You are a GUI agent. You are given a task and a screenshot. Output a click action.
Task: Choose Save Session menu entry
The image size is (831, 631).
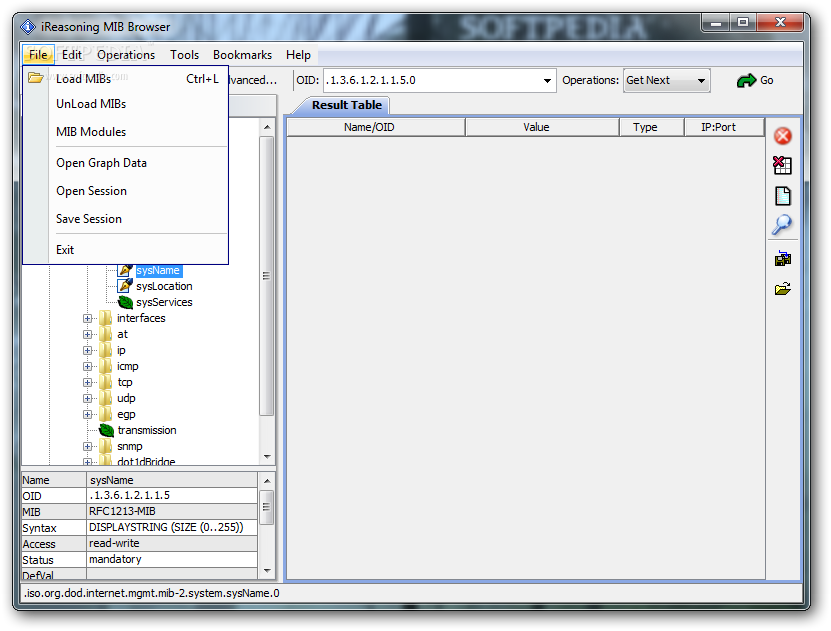[126, 219]
